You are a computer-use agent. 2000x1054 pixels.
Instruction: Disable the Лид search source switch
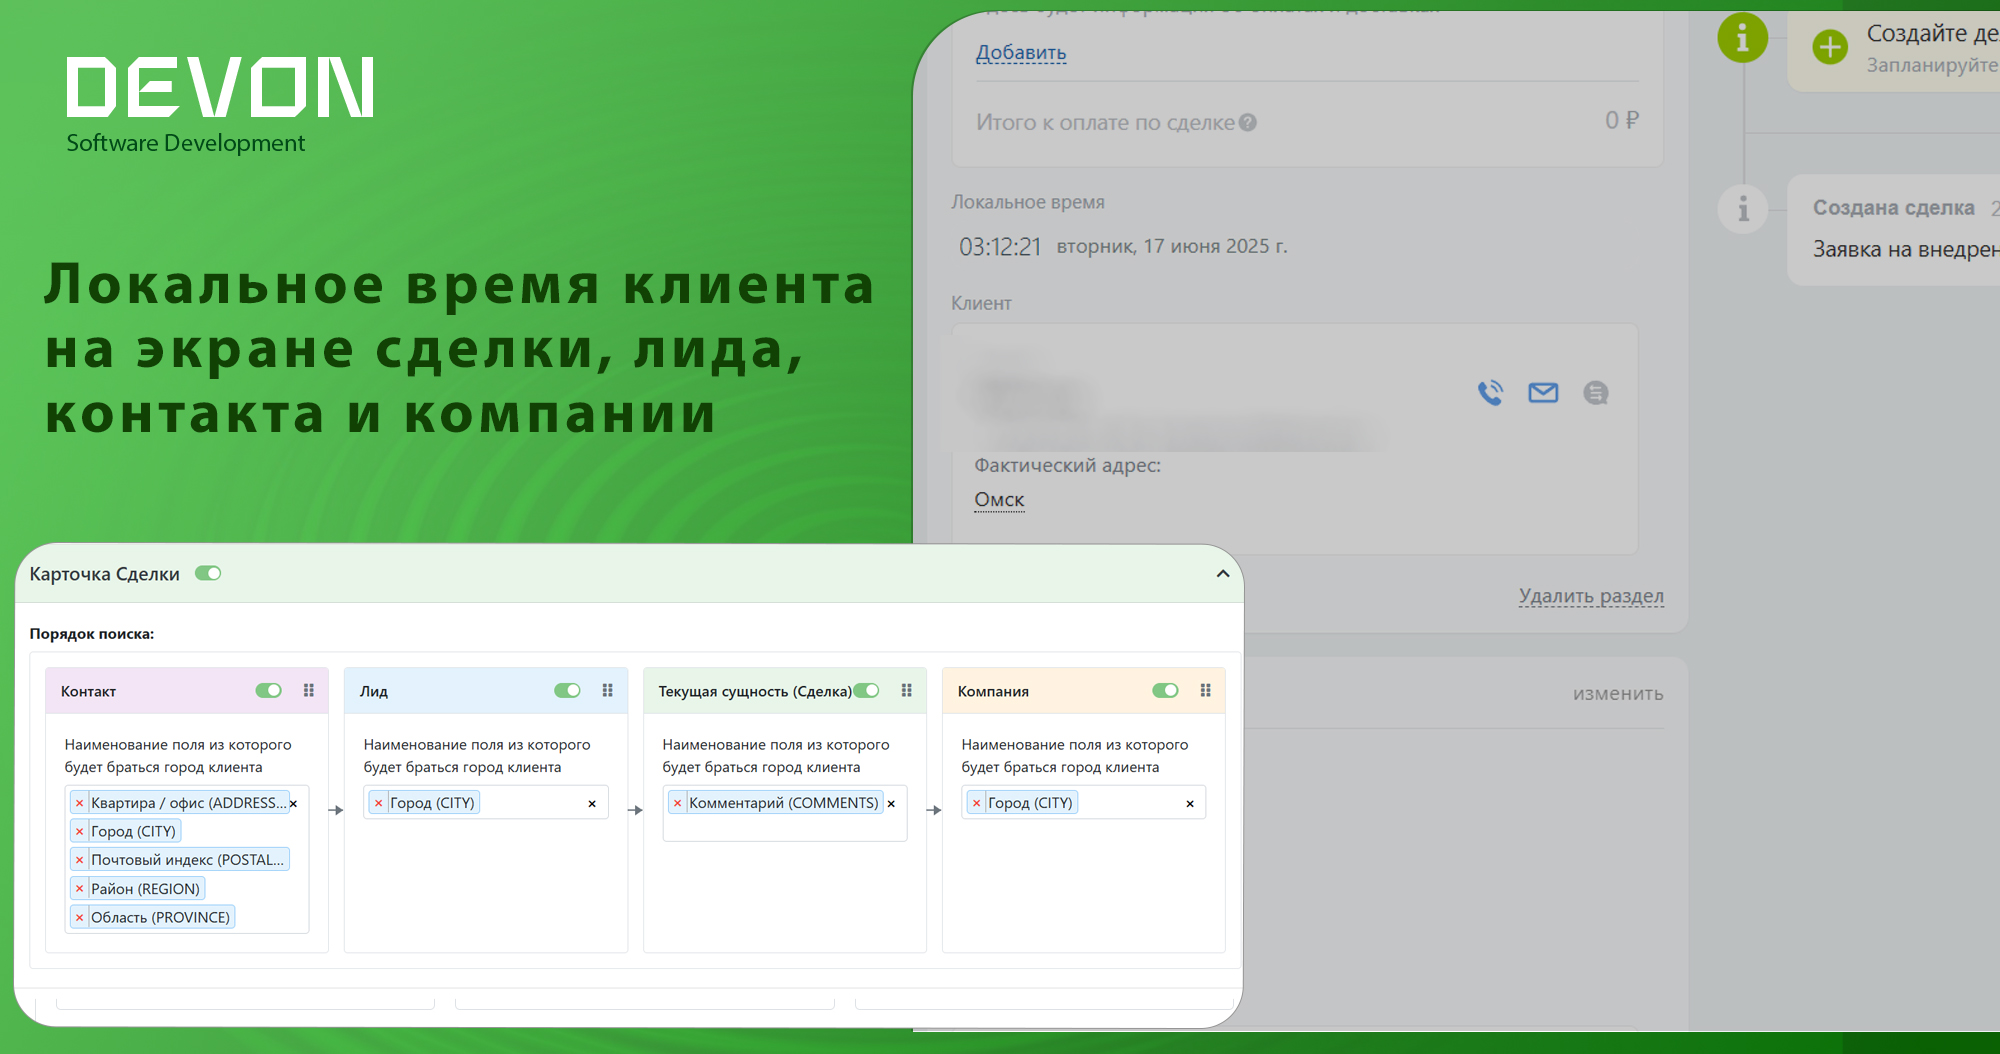tap(567, 690)
